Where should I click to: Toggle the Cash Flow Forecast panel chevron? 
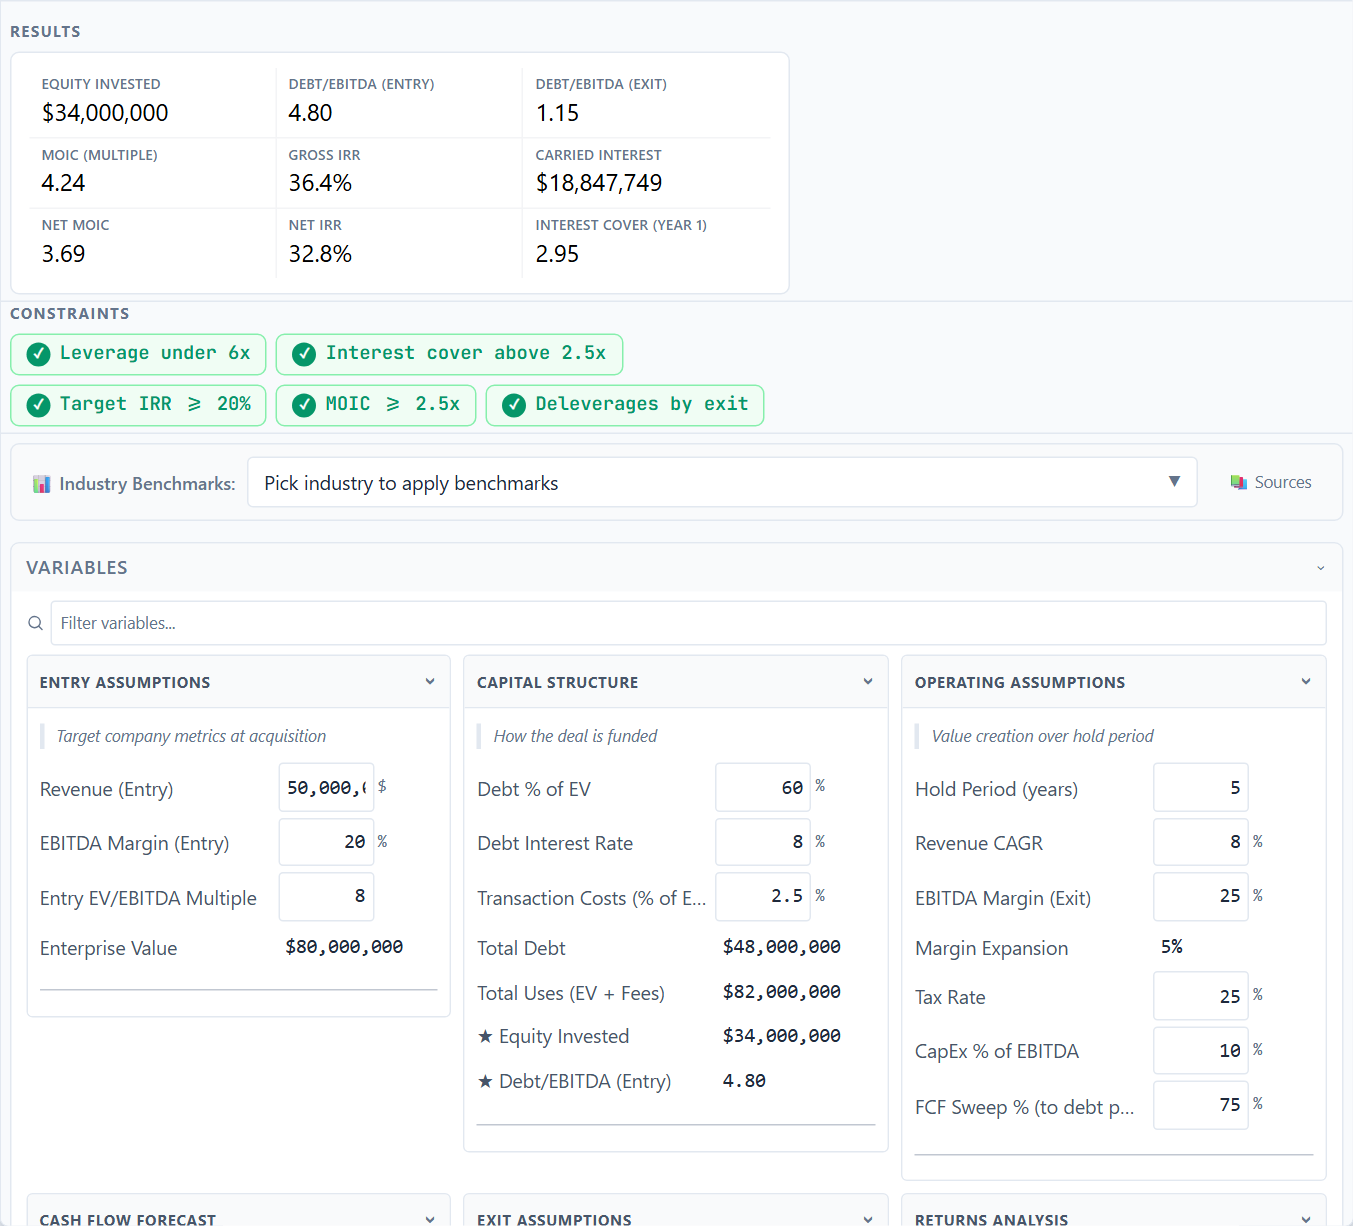pyautogui.click(x=430, y=1219)
